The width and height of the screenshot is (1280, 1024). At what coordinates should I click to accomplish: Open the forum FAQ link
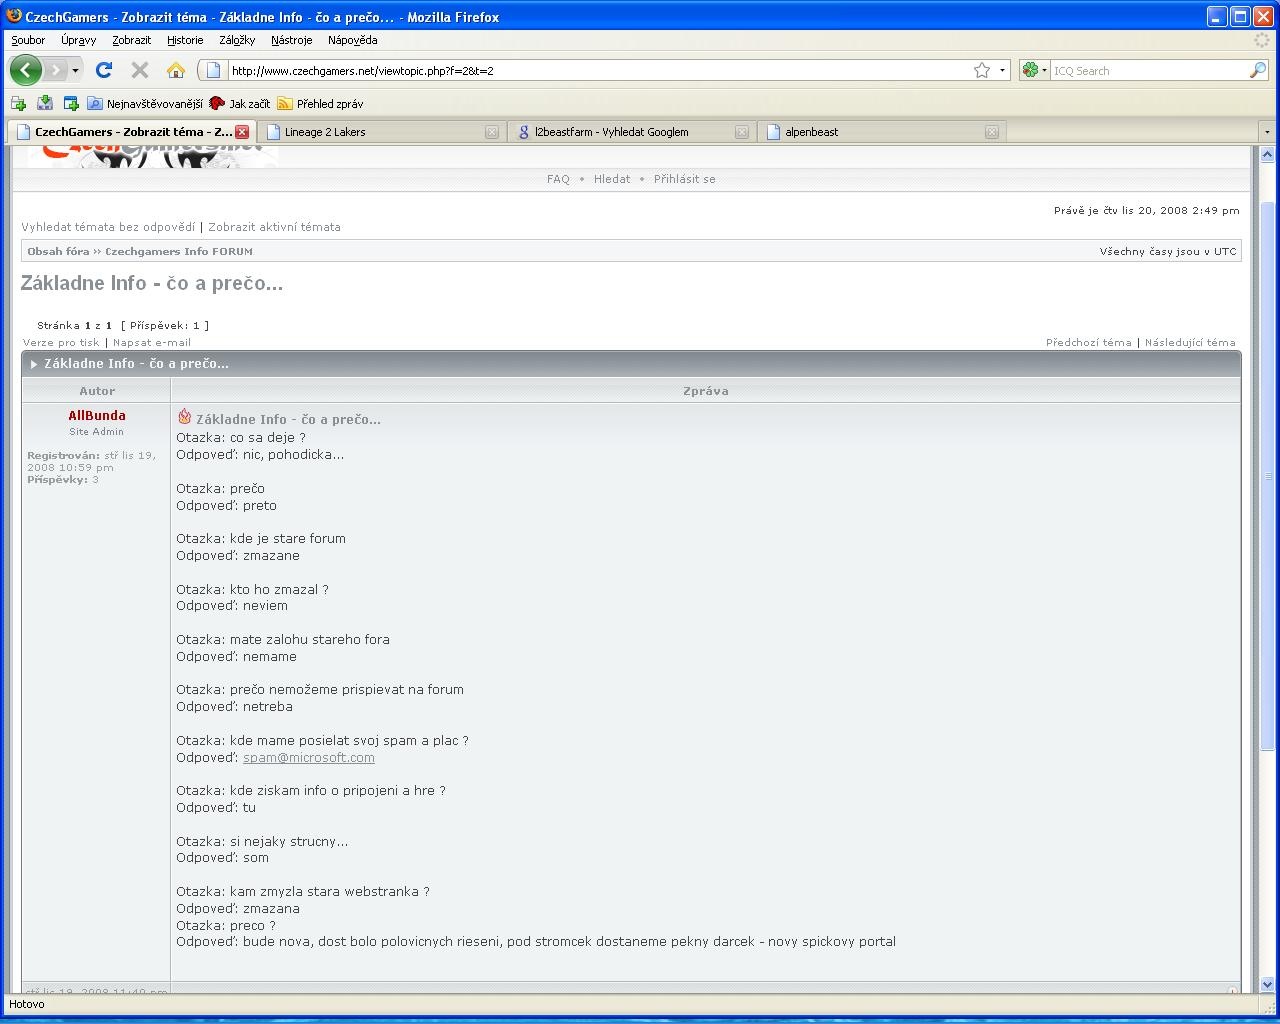[x=558, y=179]
